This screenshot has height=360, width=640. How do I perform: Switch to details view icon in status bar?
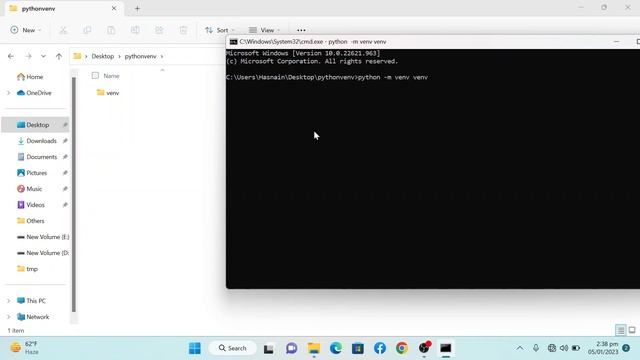tap(620, 330)
